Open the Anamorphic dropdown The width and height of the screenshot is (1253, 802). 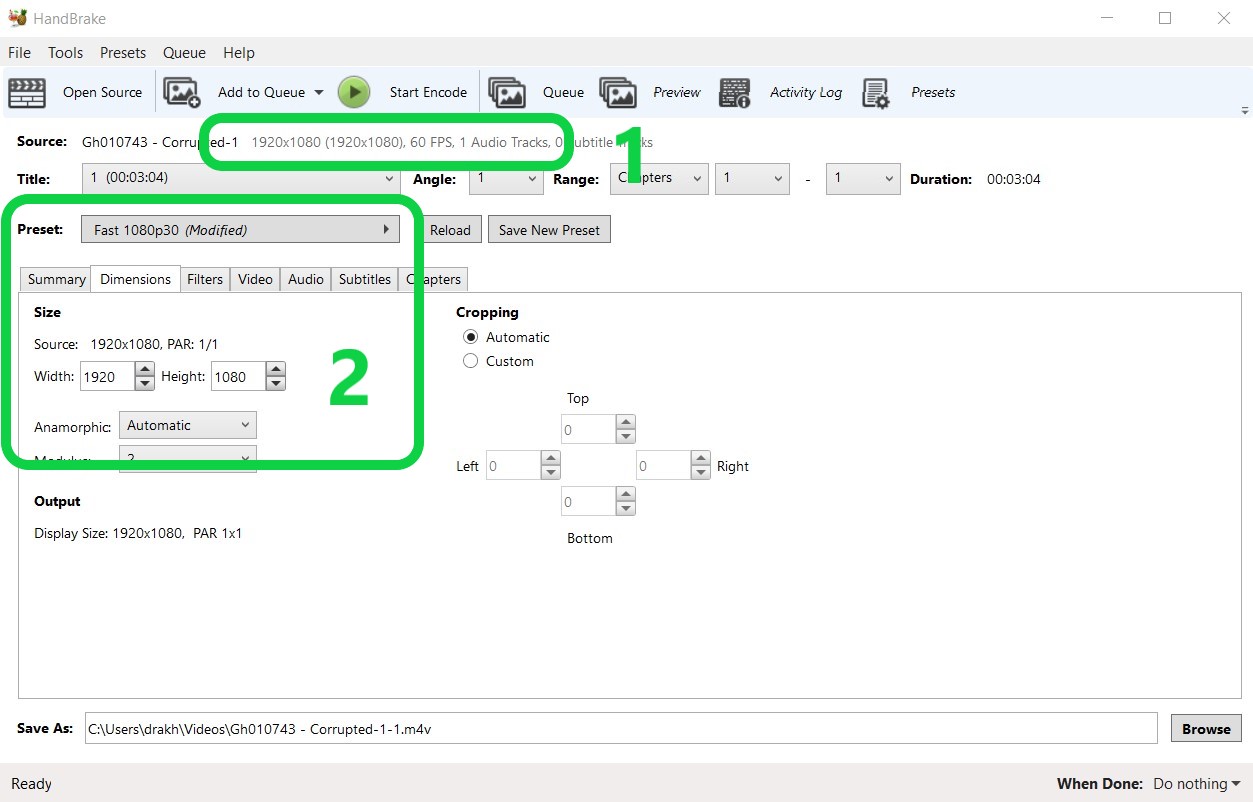pos(187,425)
